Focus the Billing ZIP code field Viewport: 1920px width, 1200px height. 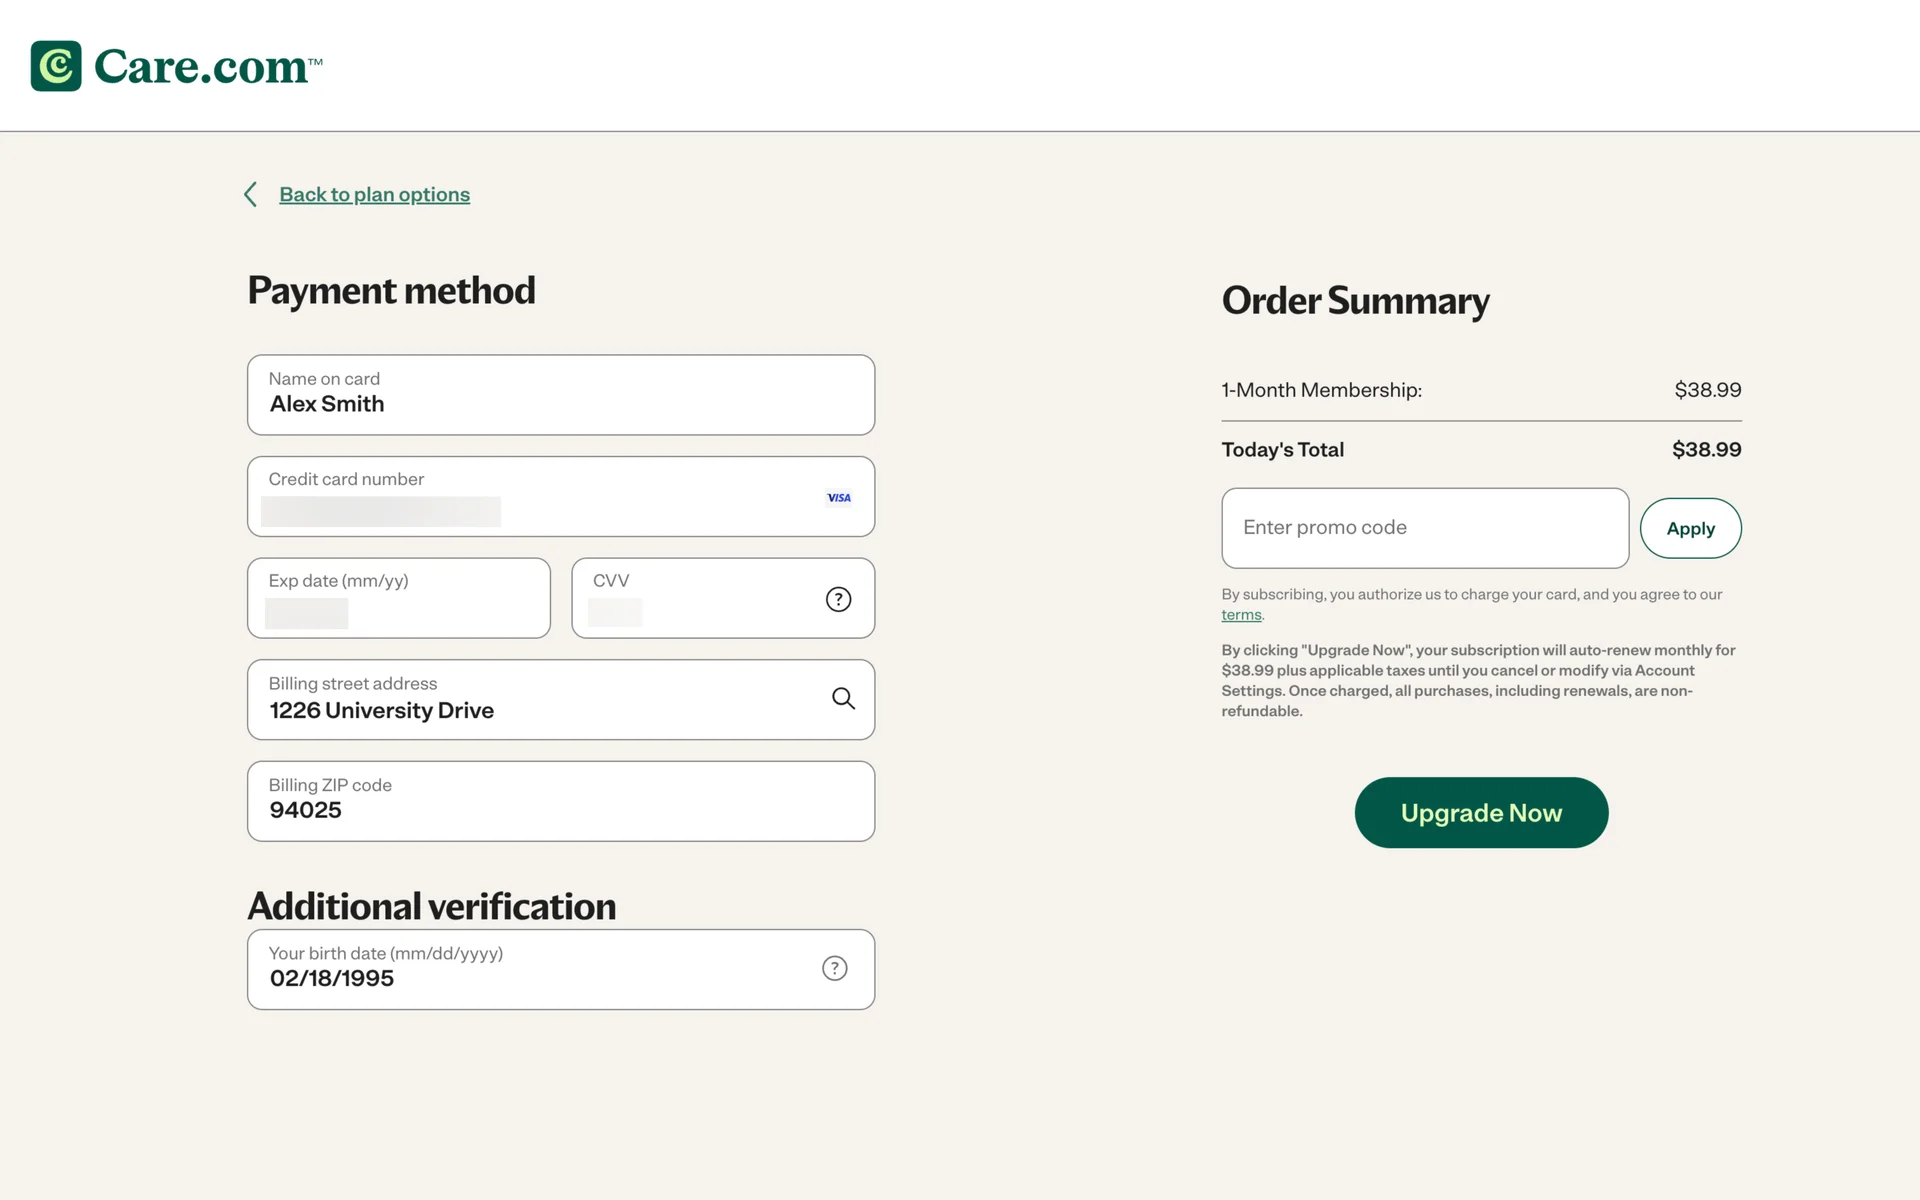560,801
